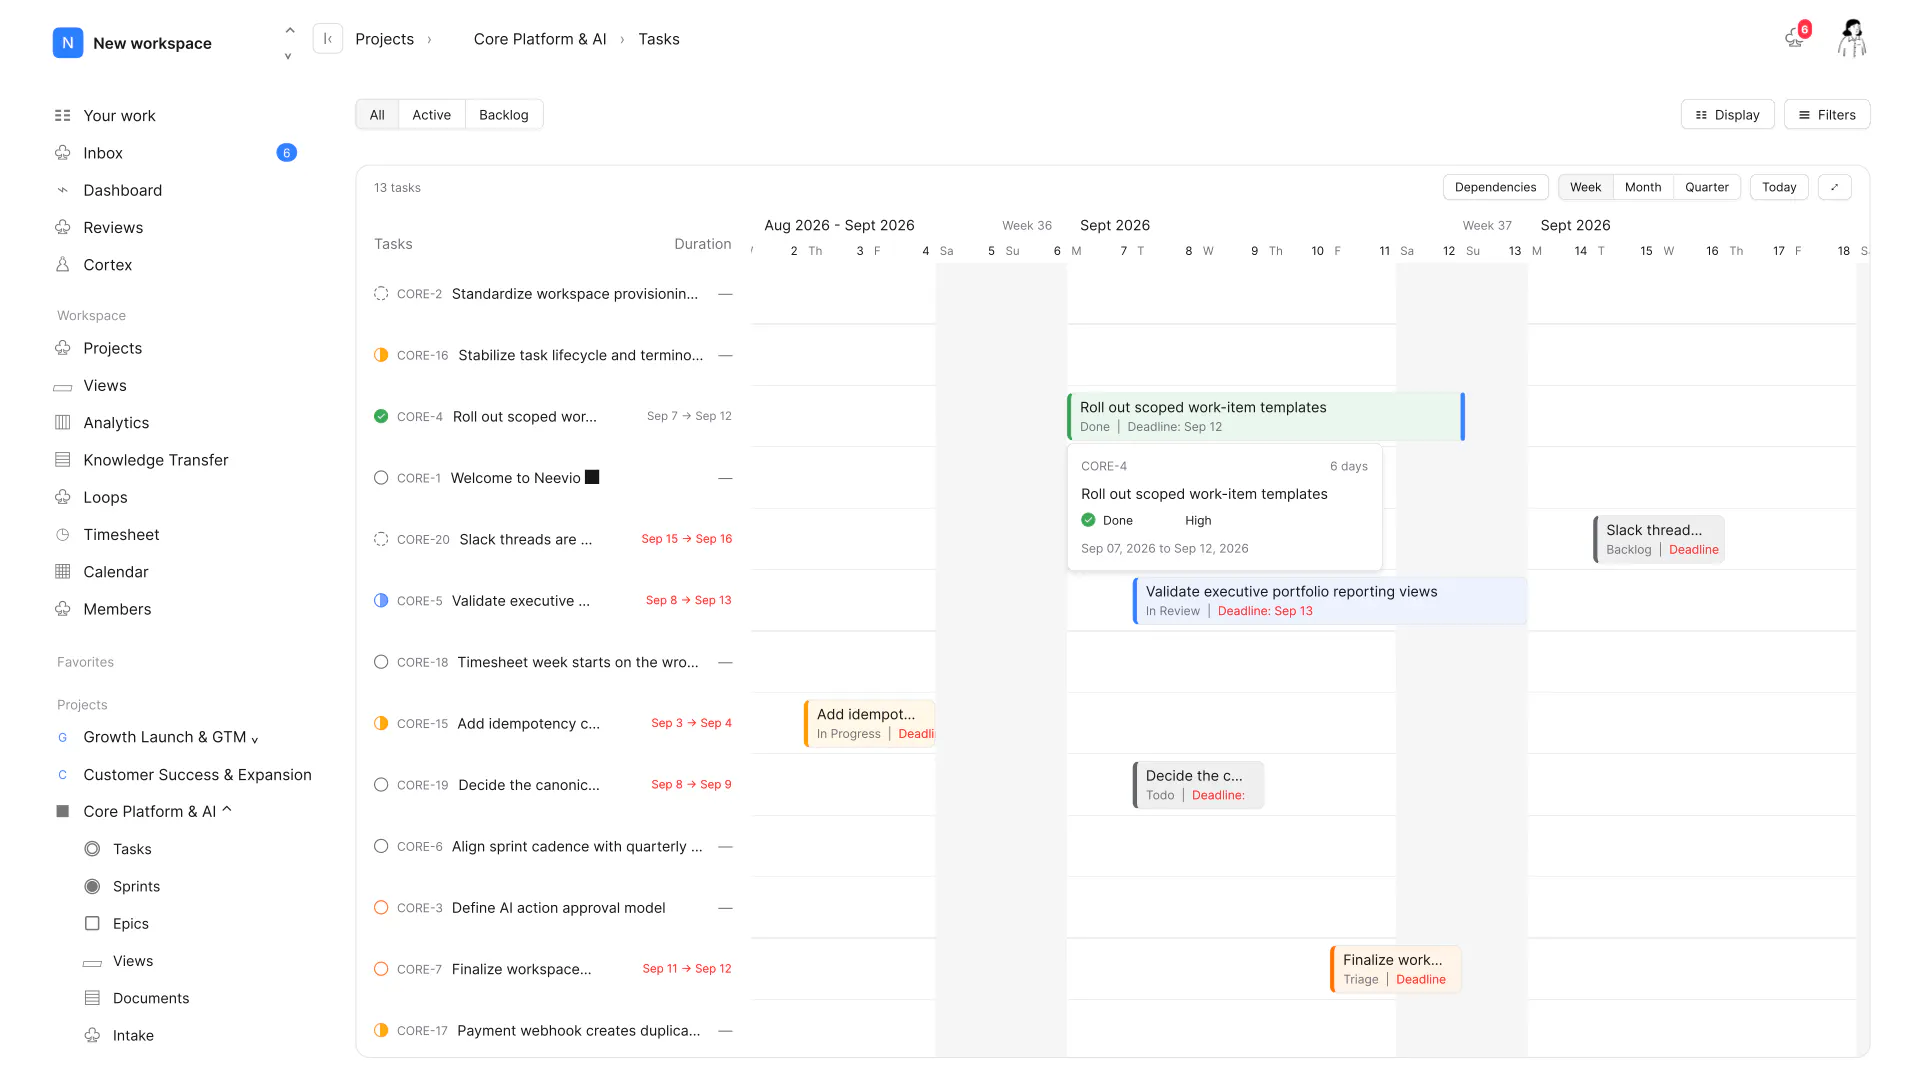Open the workspace switcher chevrons

point(289,43)
